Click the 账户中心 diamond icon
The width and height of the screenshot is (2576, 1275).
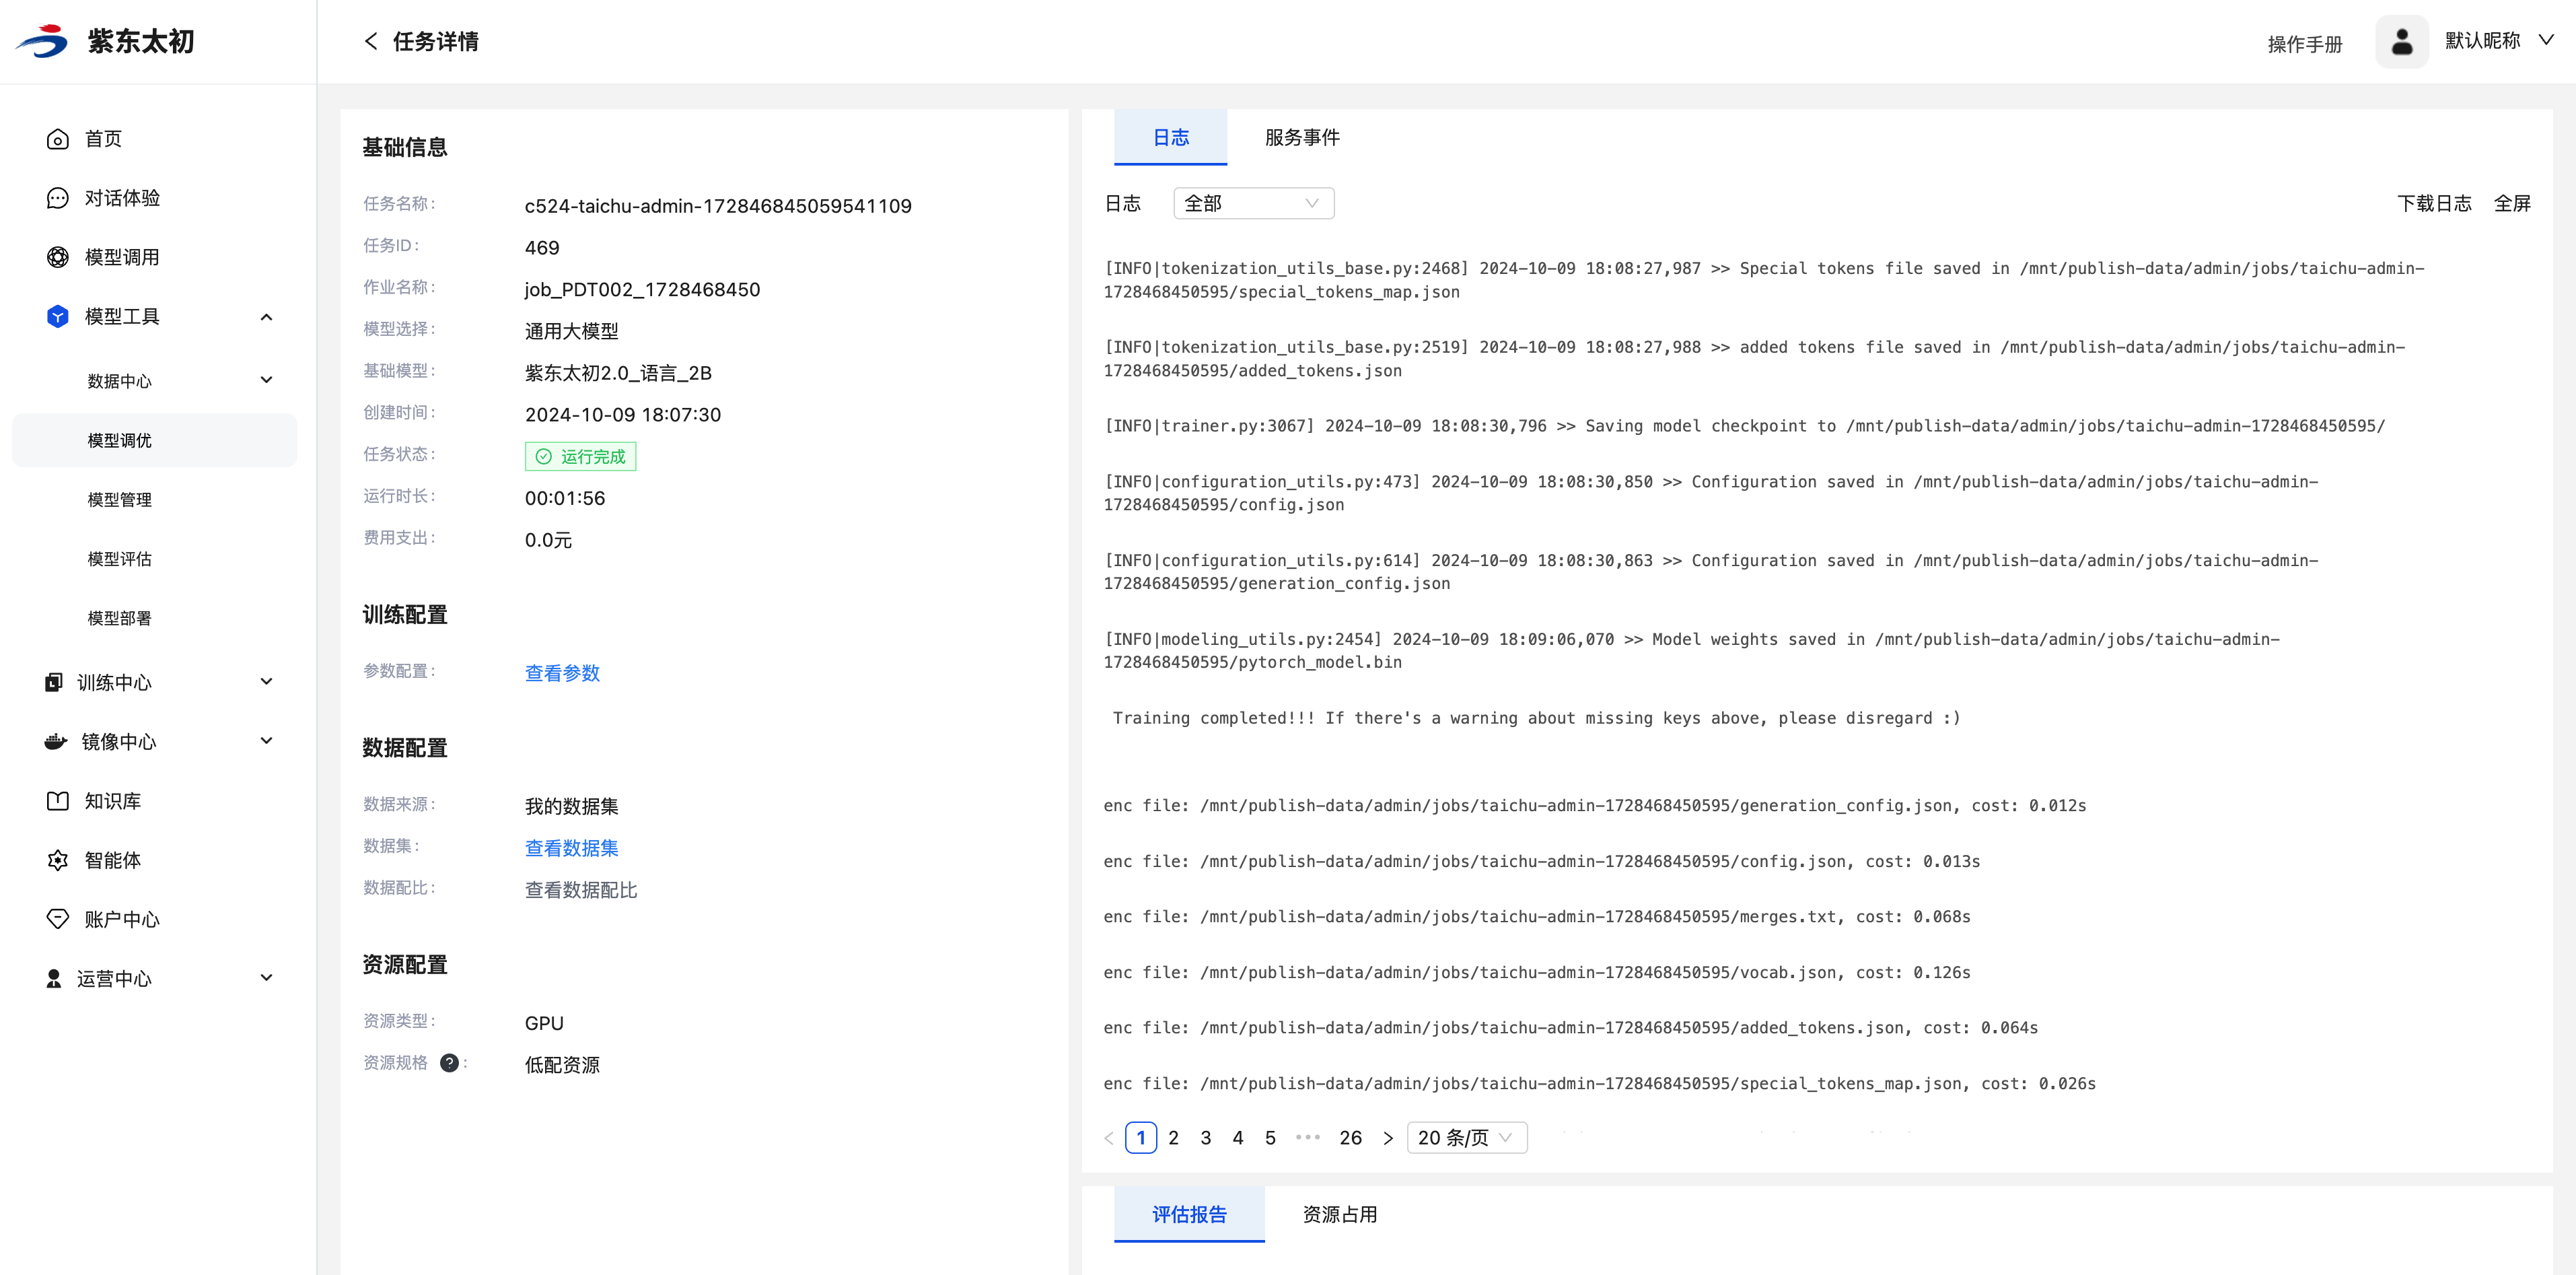point(58,919)
